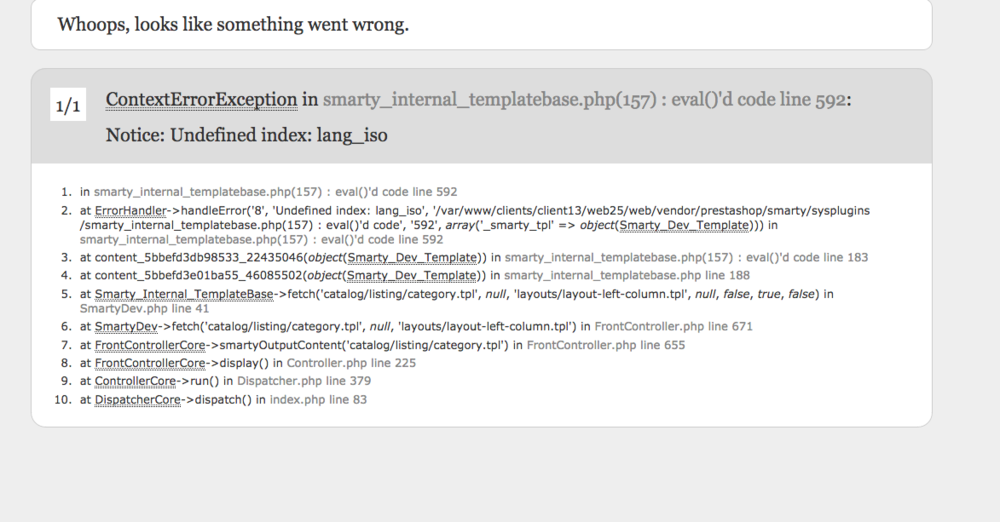Click 'Undefined index: lang_iso' notice text
Viewport: 1000px width, 522px height.
click(x=246, y=135)
